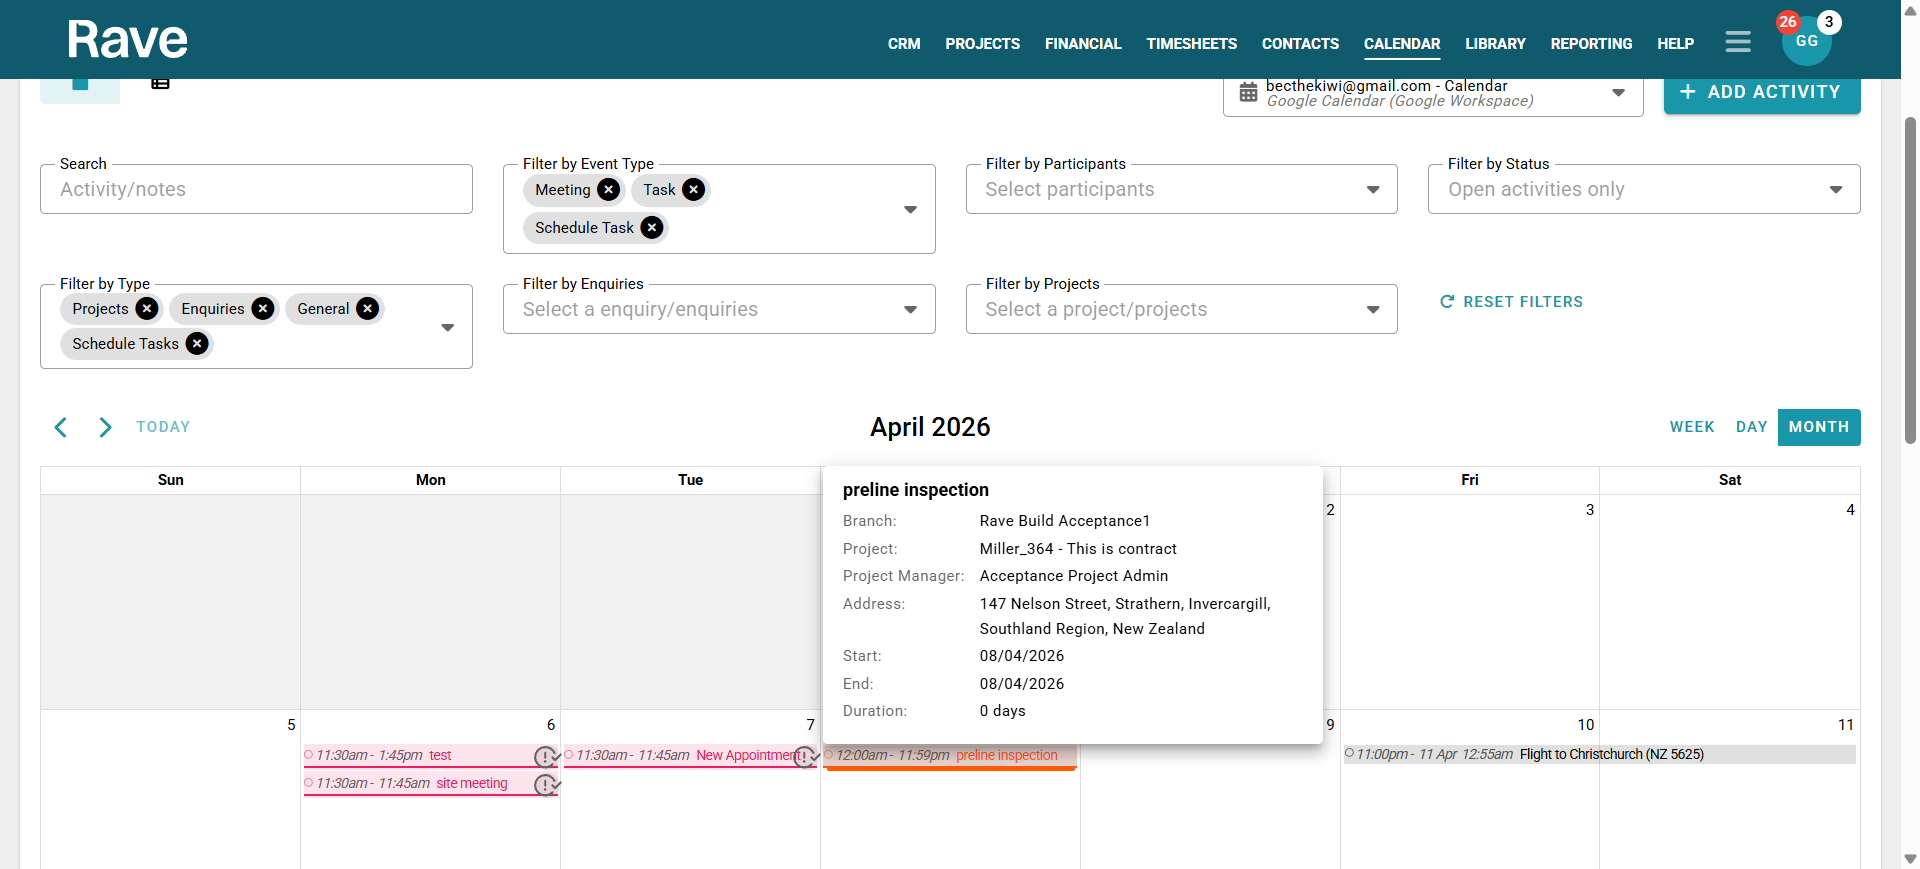Focus the Activity/notes search field
The image size is (1920, 869).
point(256,190)
